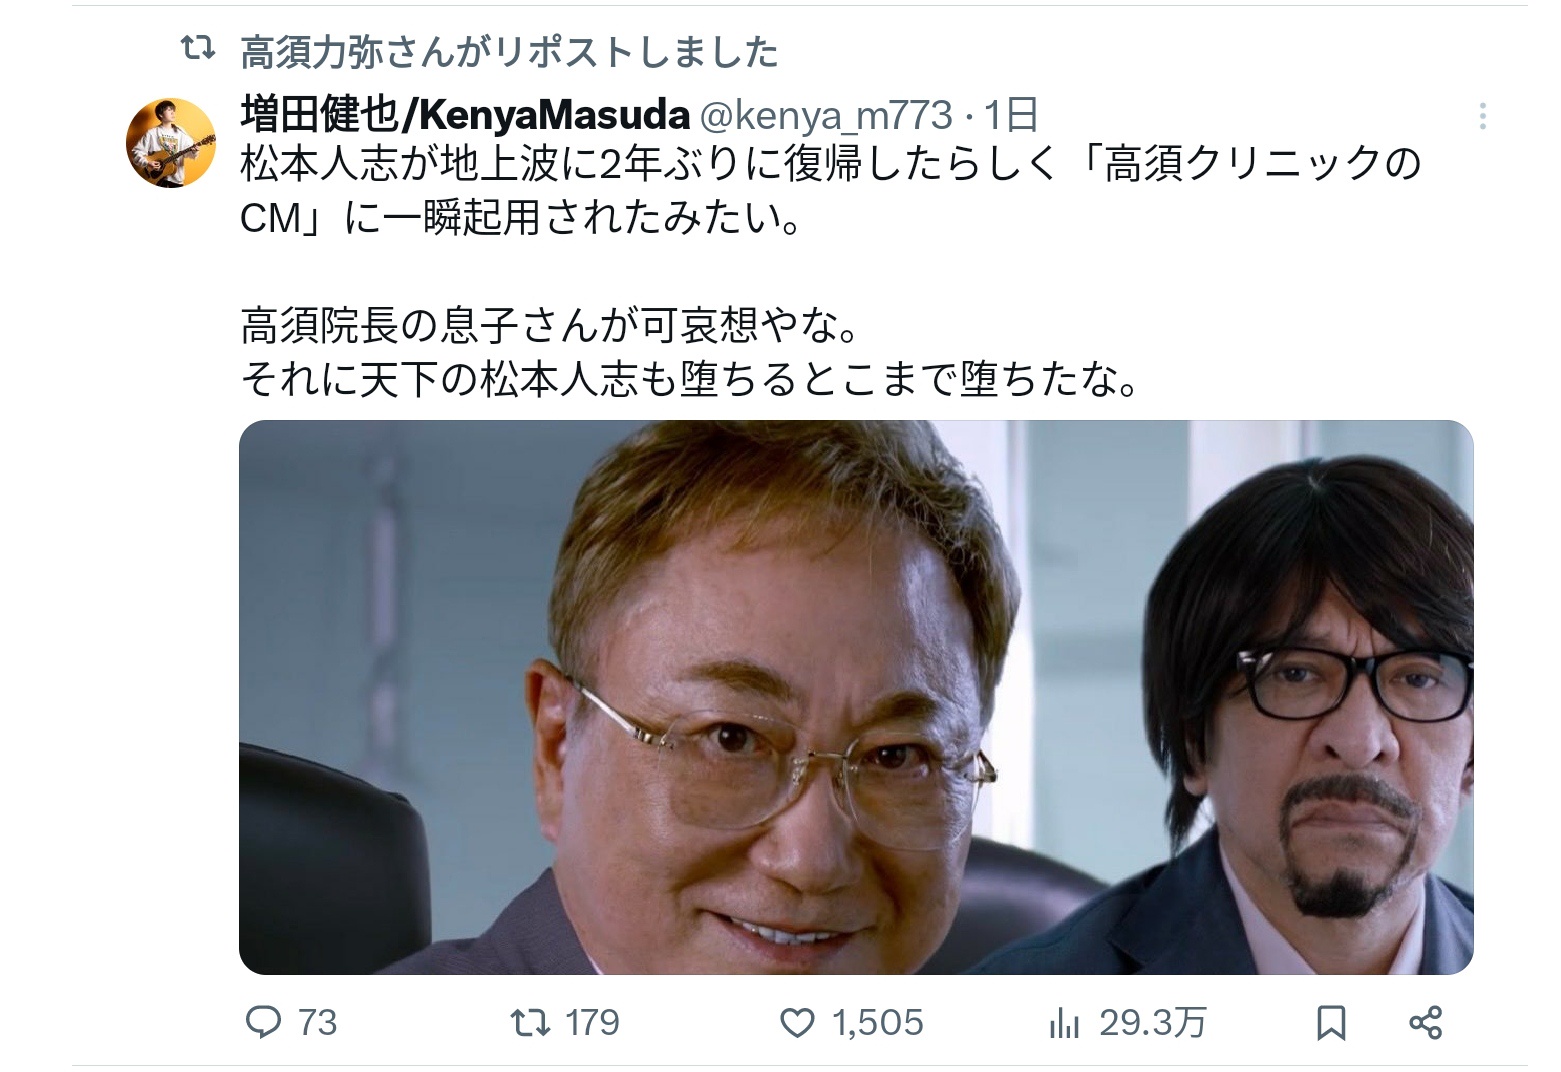Open the 増田健也/KenyaMasuda display name
Image resolution: width=1561 pixels, height=1072 pixels.
(465, 116)
